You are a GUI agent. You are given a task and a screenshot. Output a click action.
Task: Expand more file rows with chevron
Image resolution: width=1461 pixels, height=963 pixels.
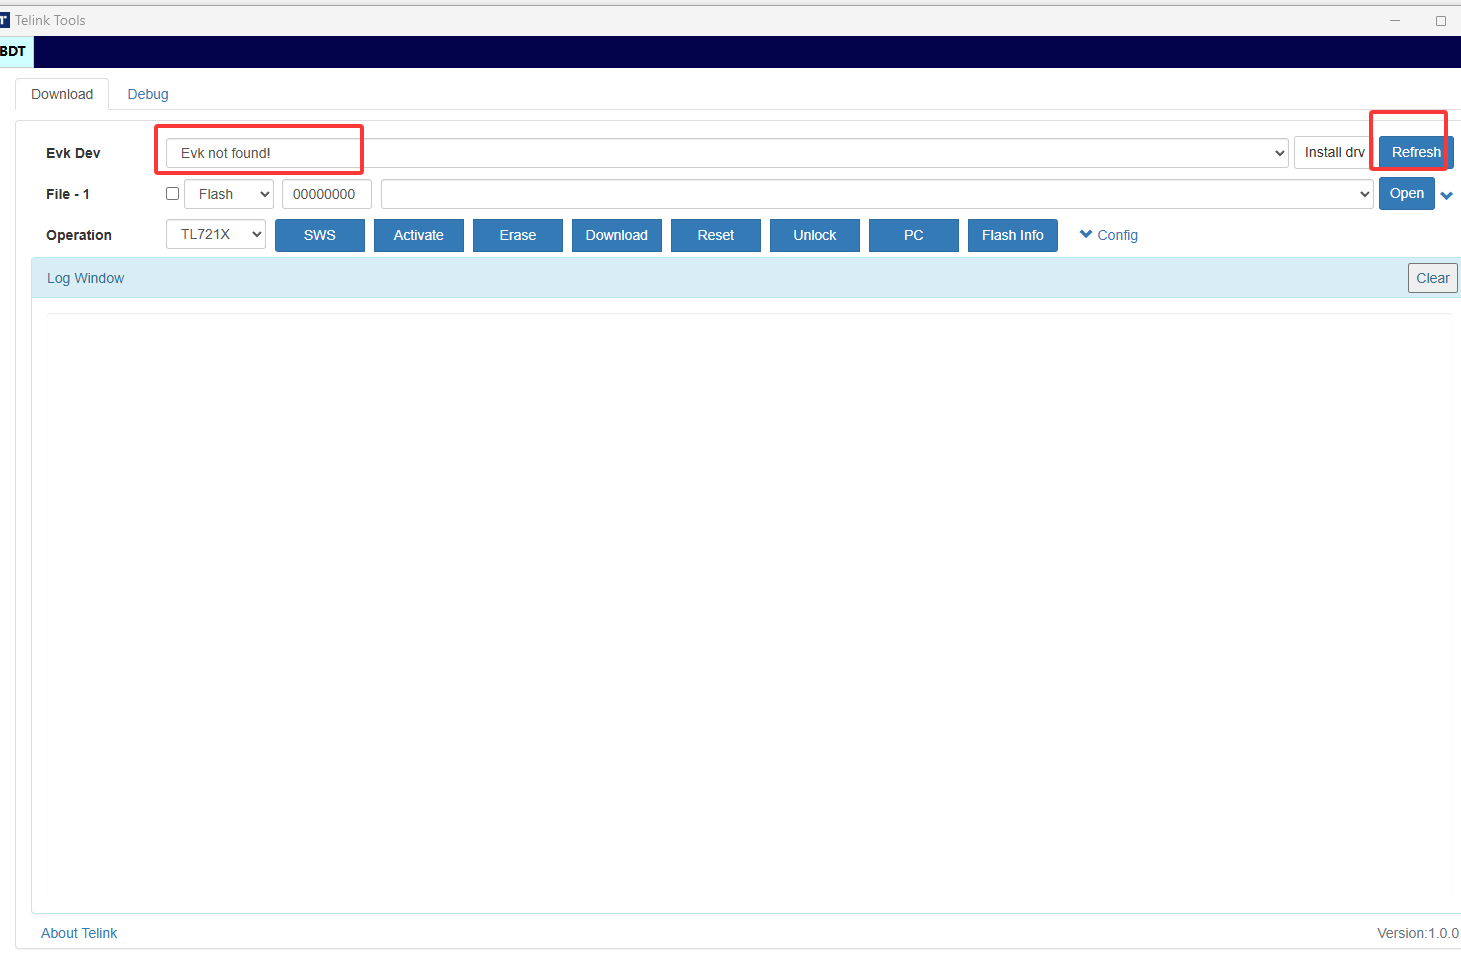pos(1447,195)
